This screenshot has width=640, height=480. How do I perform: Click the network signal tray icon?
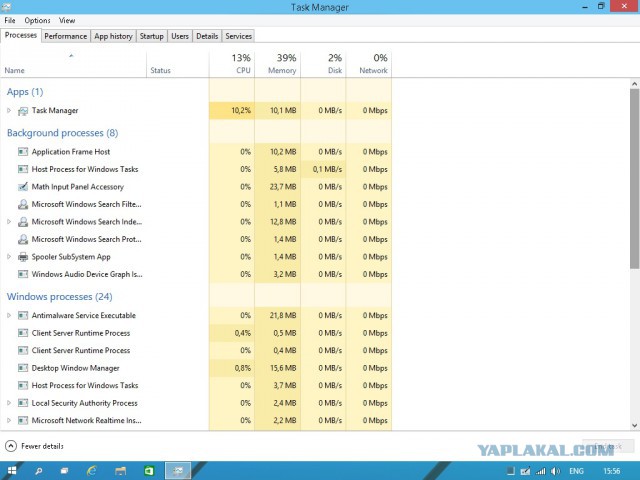tap(541, 471)
